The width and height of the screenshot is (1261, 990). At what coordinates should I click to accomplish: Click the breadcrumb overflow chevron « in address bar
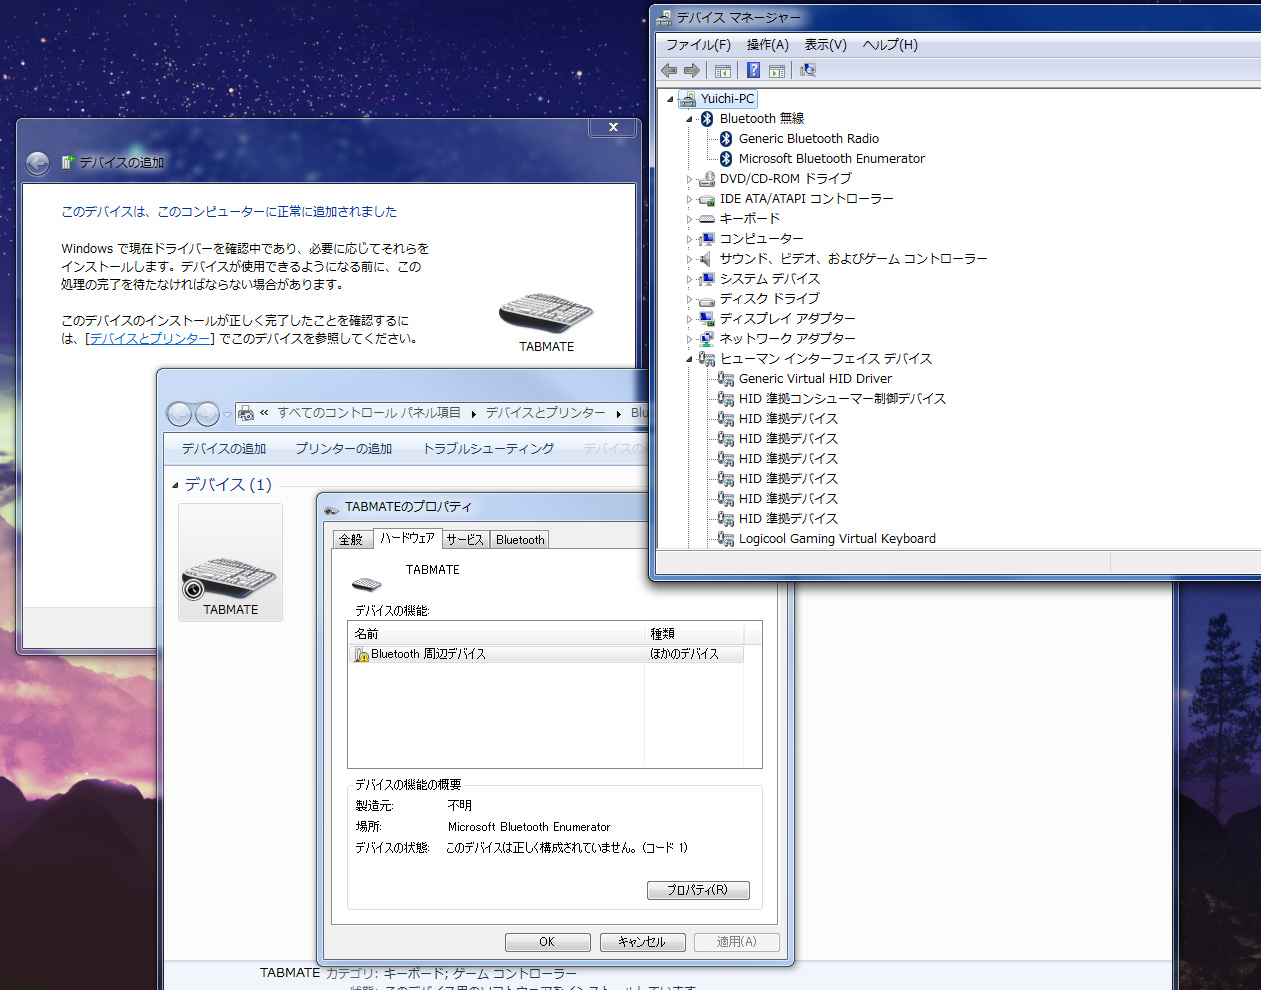click(x=264, y=413)
